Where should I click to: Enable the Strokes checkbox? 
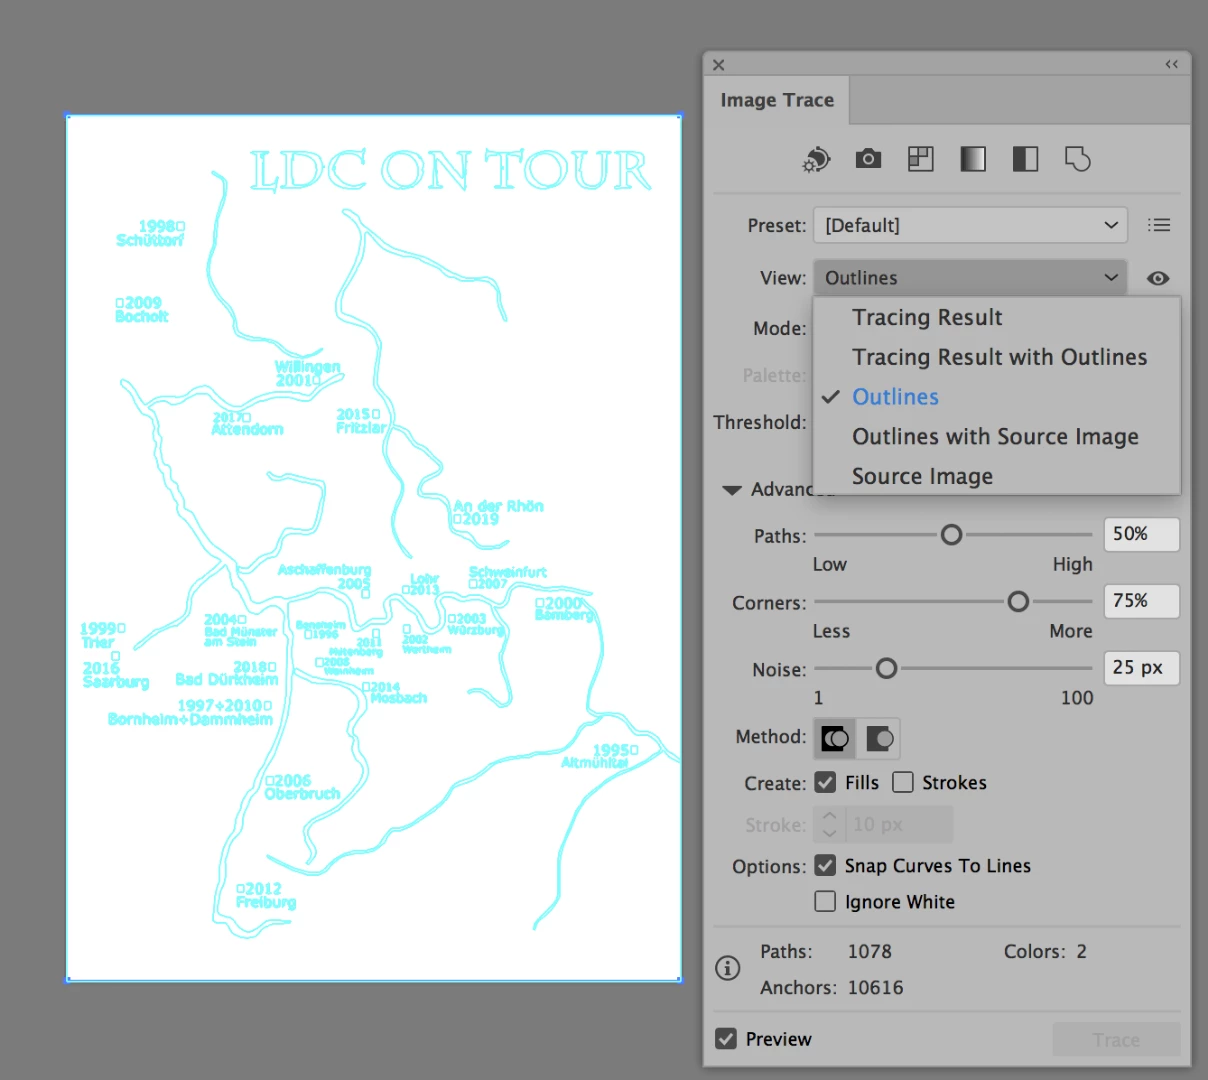[903, 782]
